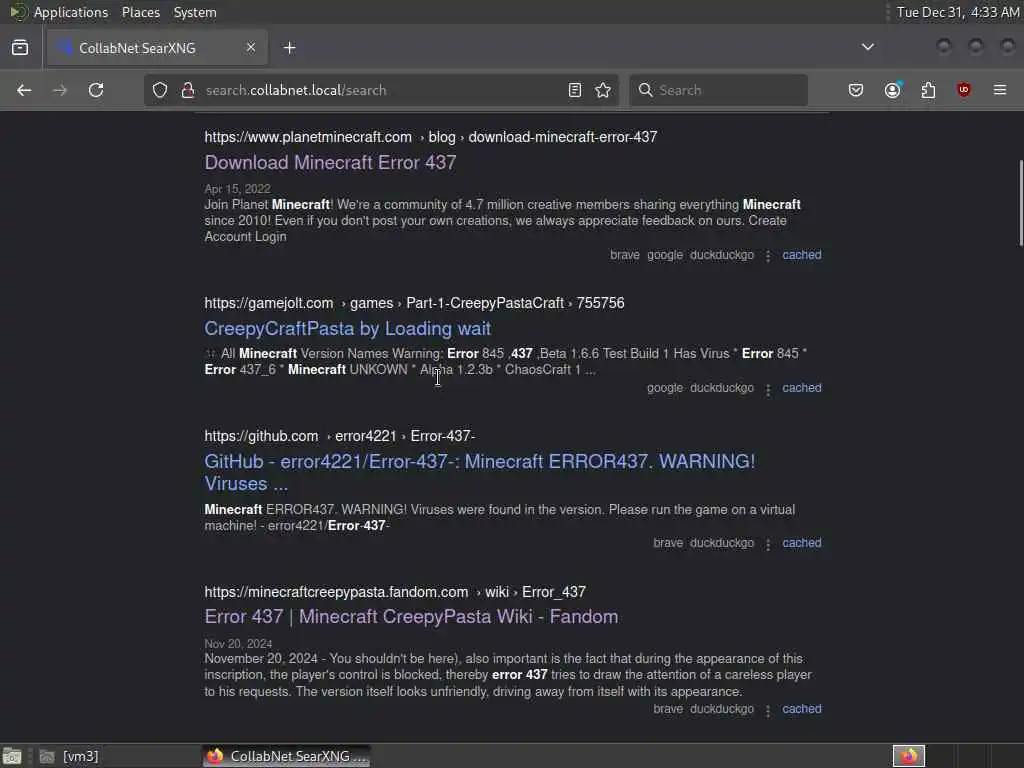Click the clock in the top panel
1024x768 pixels.
(x=957, y=12)
